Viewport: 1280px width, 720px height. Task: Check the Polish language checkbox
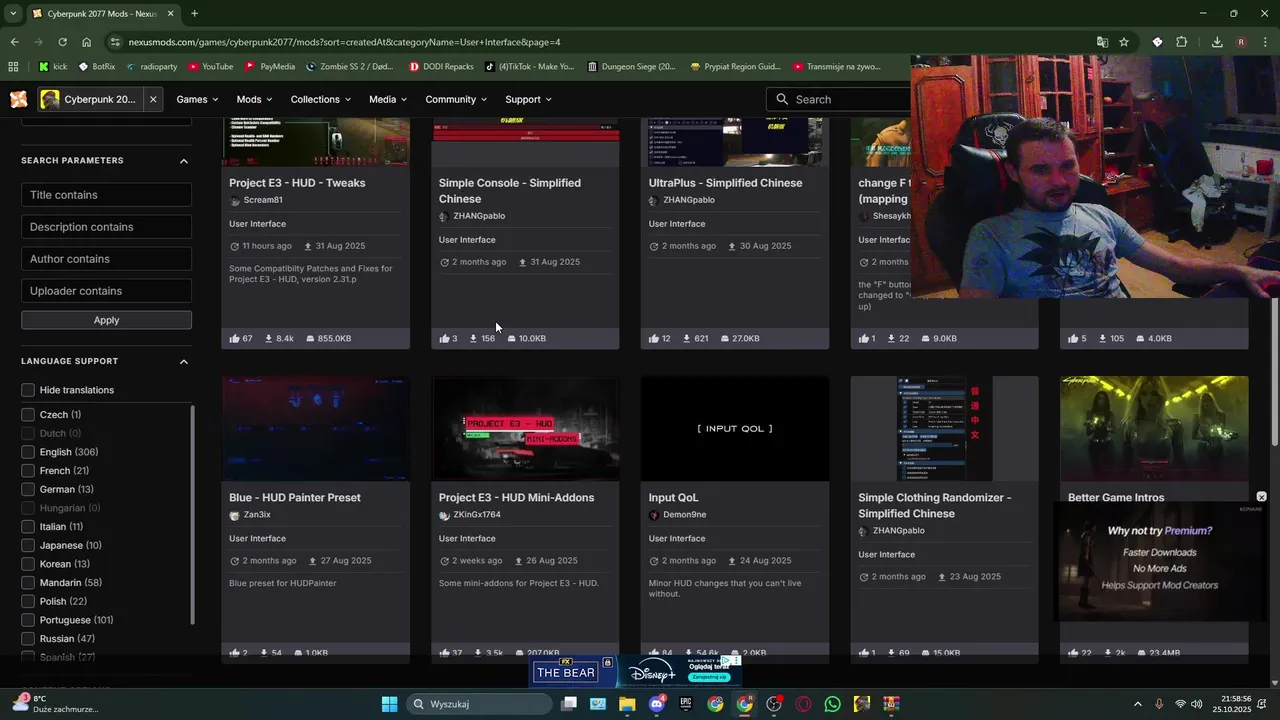coord(28,601)
